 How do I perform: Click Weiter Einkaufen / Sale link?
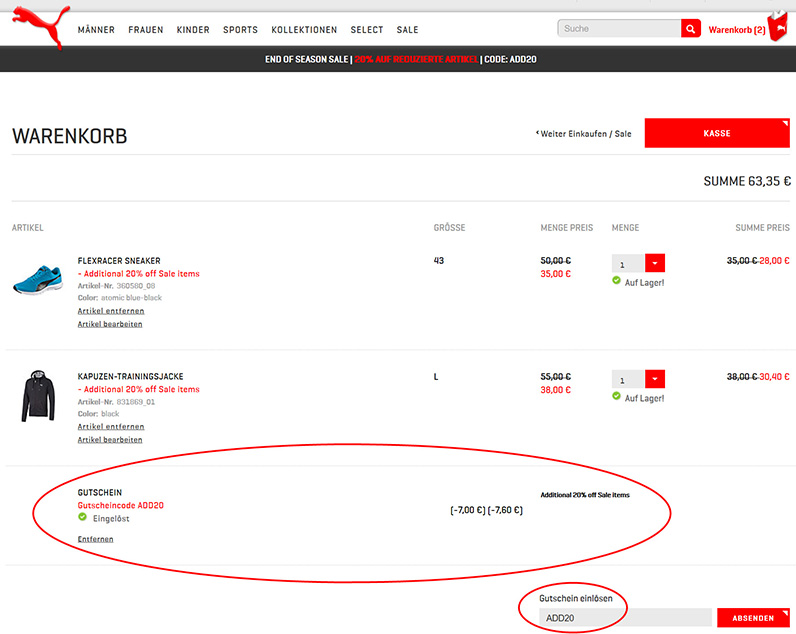584,134
